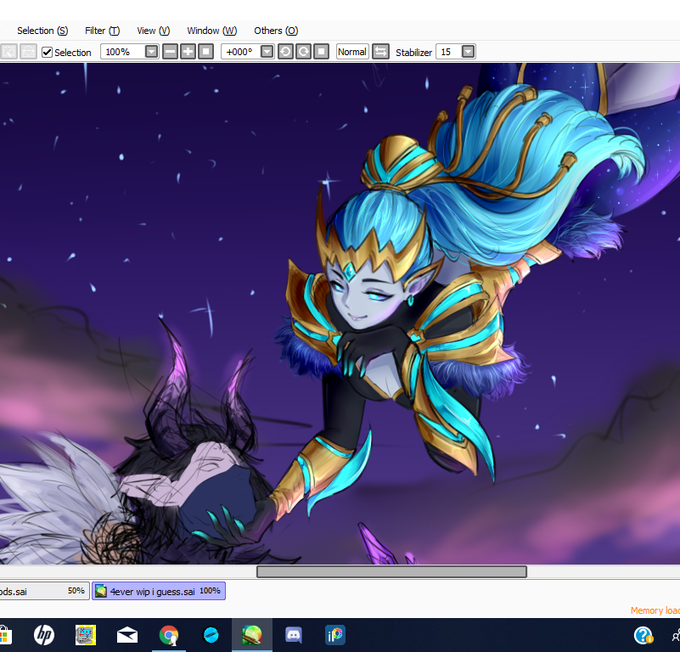Screen dimensions: 680x652
Task: Click the help question-mark tray icon
Action: (643, 636)
